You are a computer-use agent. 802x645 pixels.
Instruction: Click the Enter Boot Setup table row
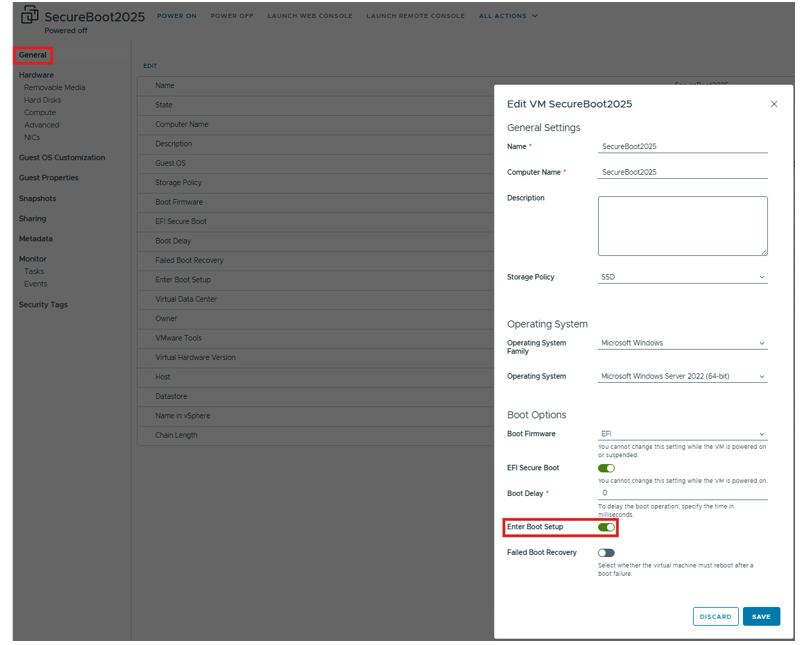click(316, 280)
